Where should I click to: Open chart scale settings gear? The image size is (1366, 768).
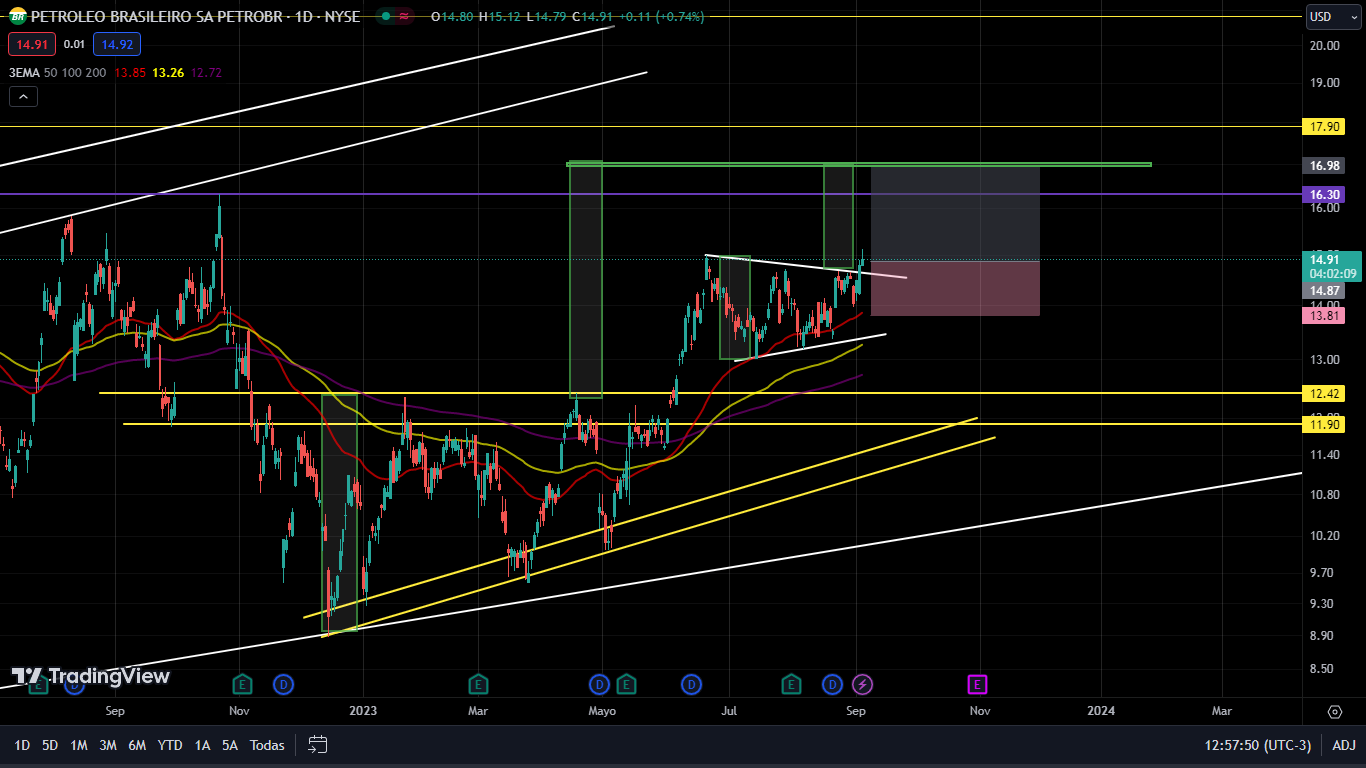1335,711
